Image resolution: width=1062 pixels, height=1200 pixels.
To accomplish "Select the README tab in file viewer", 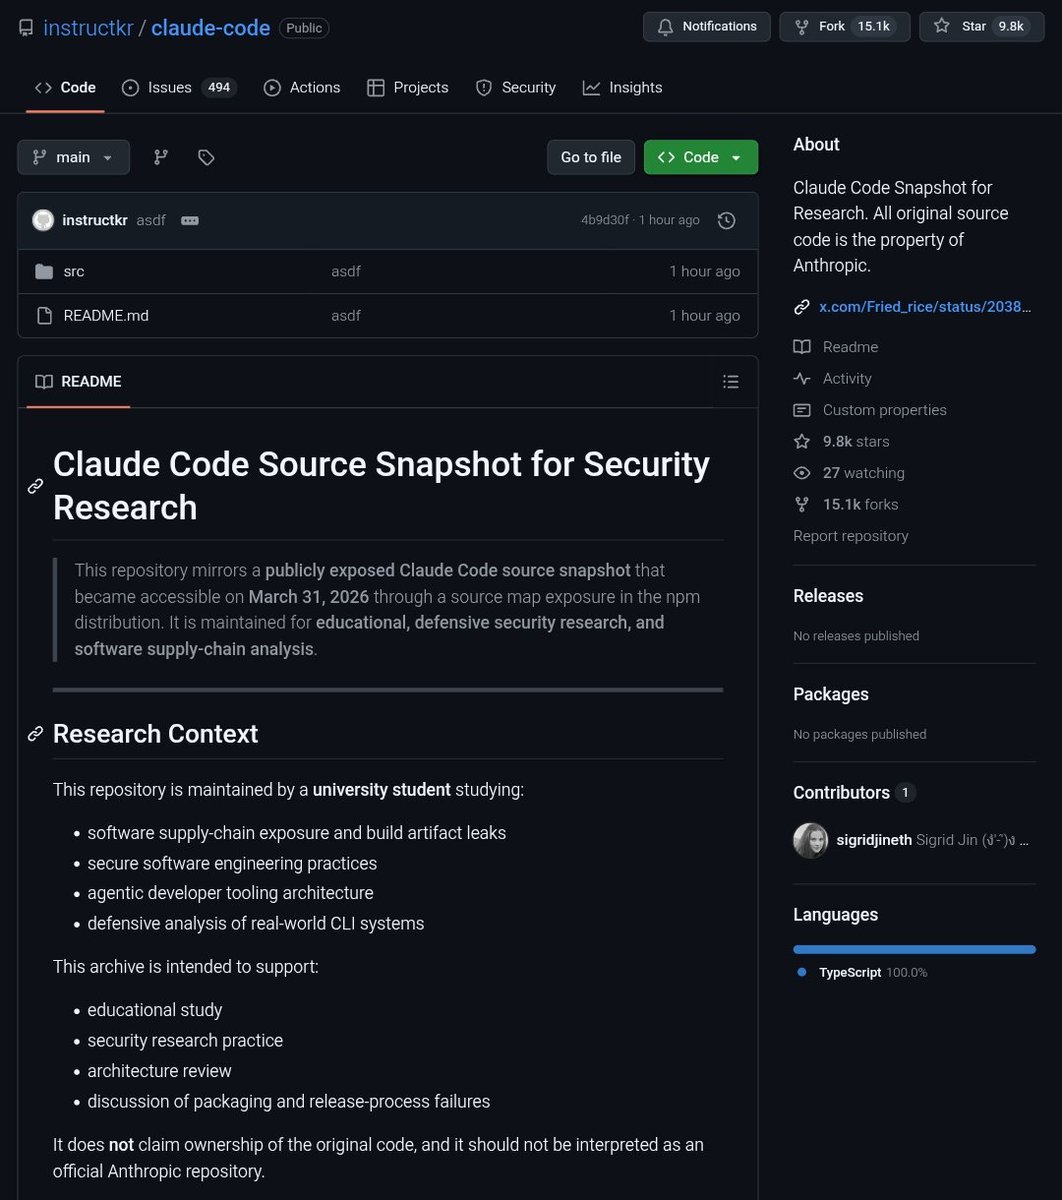I will (78, 381).
